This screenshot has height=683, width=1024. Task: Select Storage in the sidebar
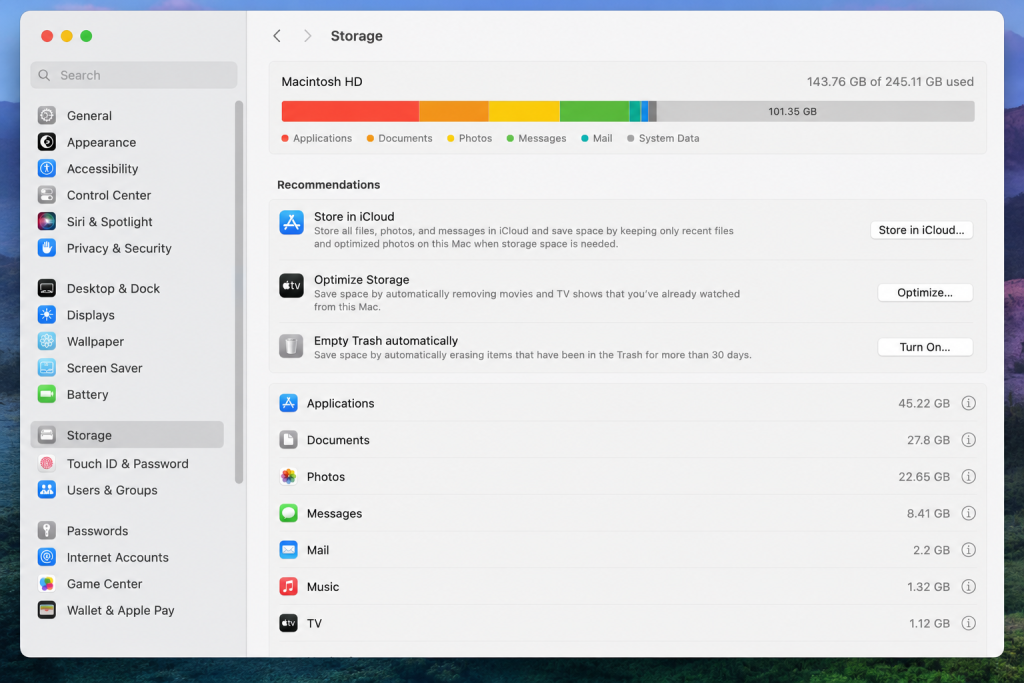point(127,435)
